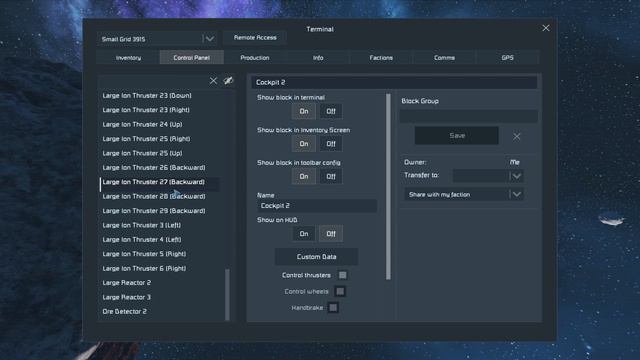The image size is (640, 360).
Task: Turn Off Show on HUD
Action: (x=331, y=234)
